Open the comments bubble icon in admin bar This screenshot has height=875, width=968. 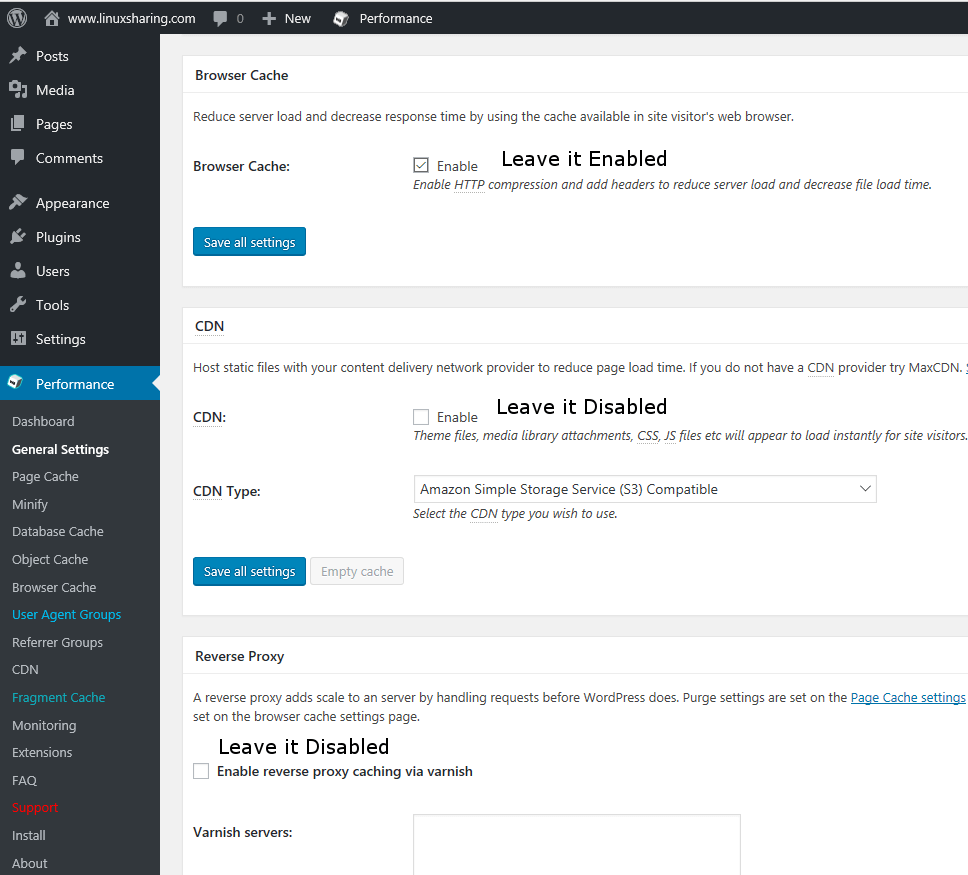click(221, 18)
